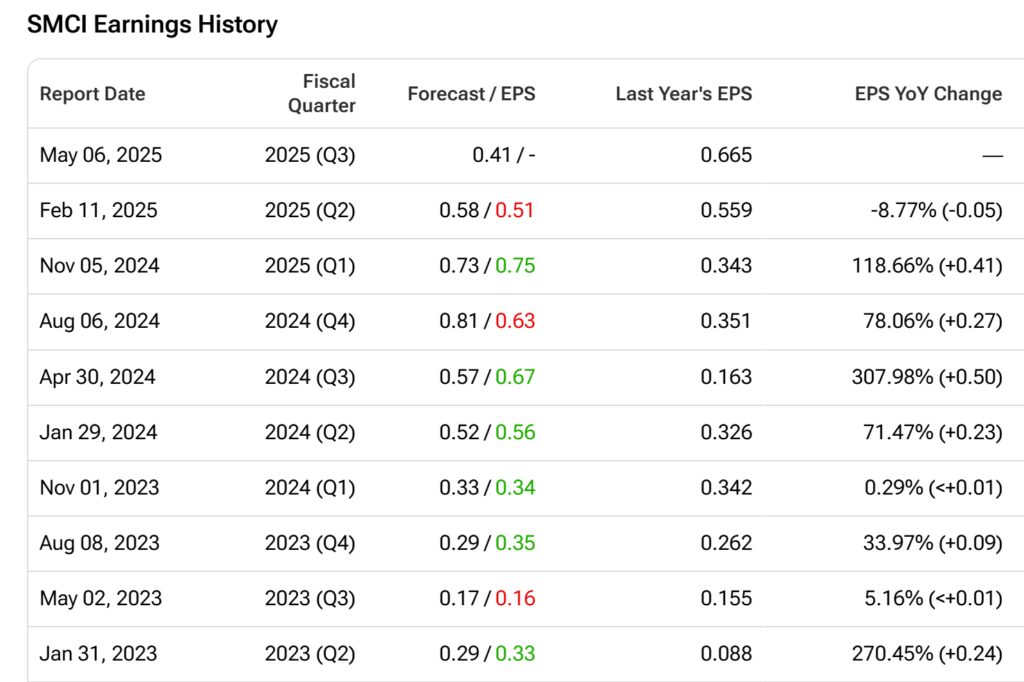The height and width of the screenshot is (682, 1024).
Task: Select last year's EPS value 0.559
Action: (726, 210)
